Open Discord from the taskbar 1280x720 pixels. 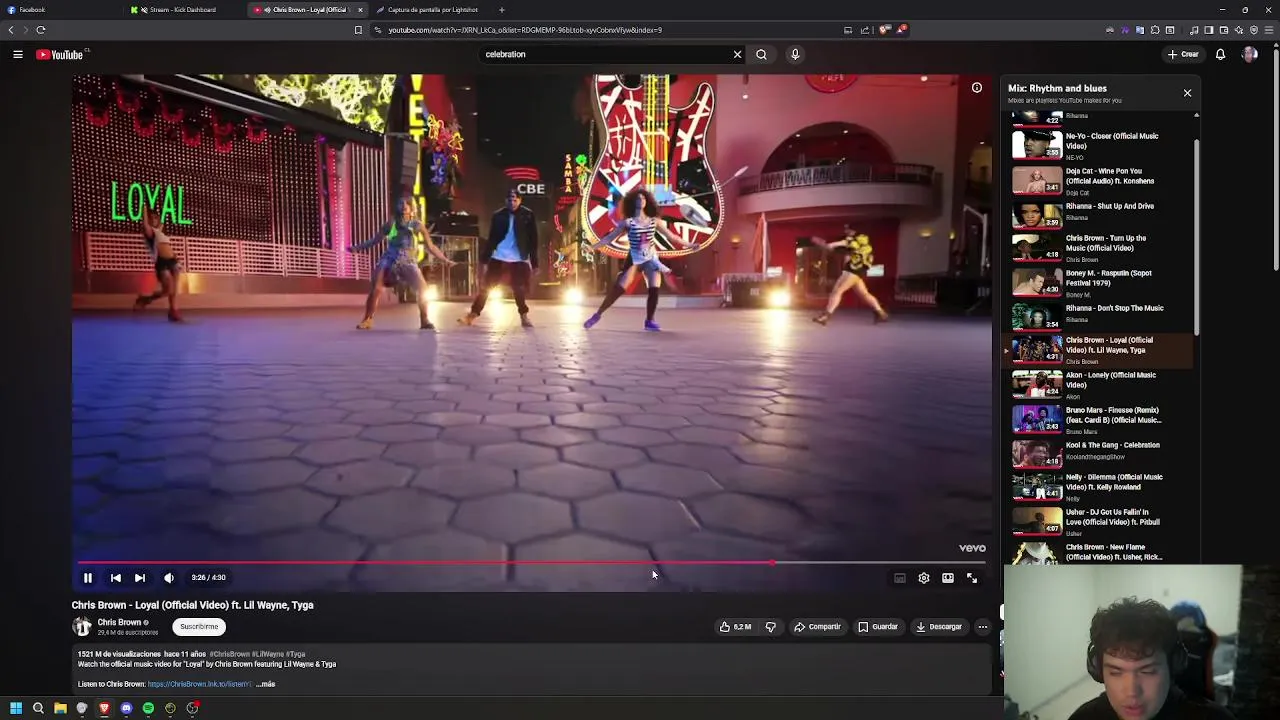(126, 708)
